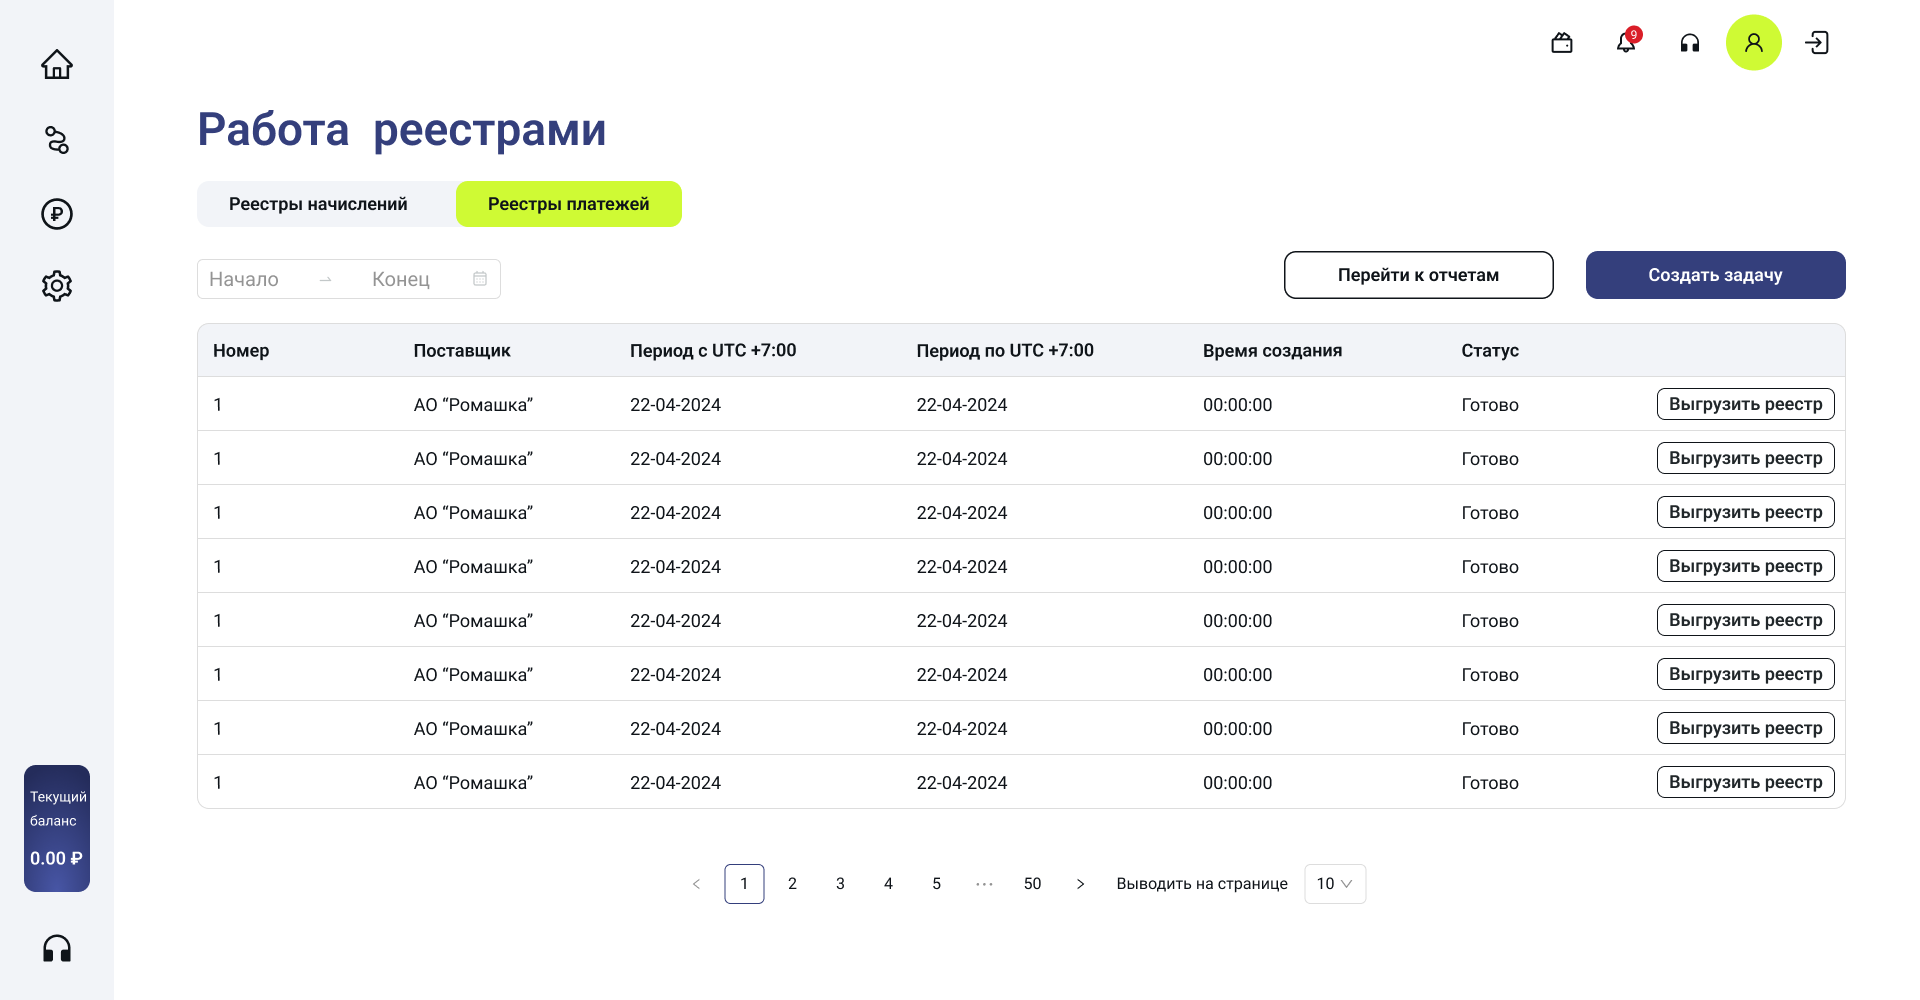Click the green user profile avatar
This screenshot has width=1920, height=1000.
coord(1754,43)
